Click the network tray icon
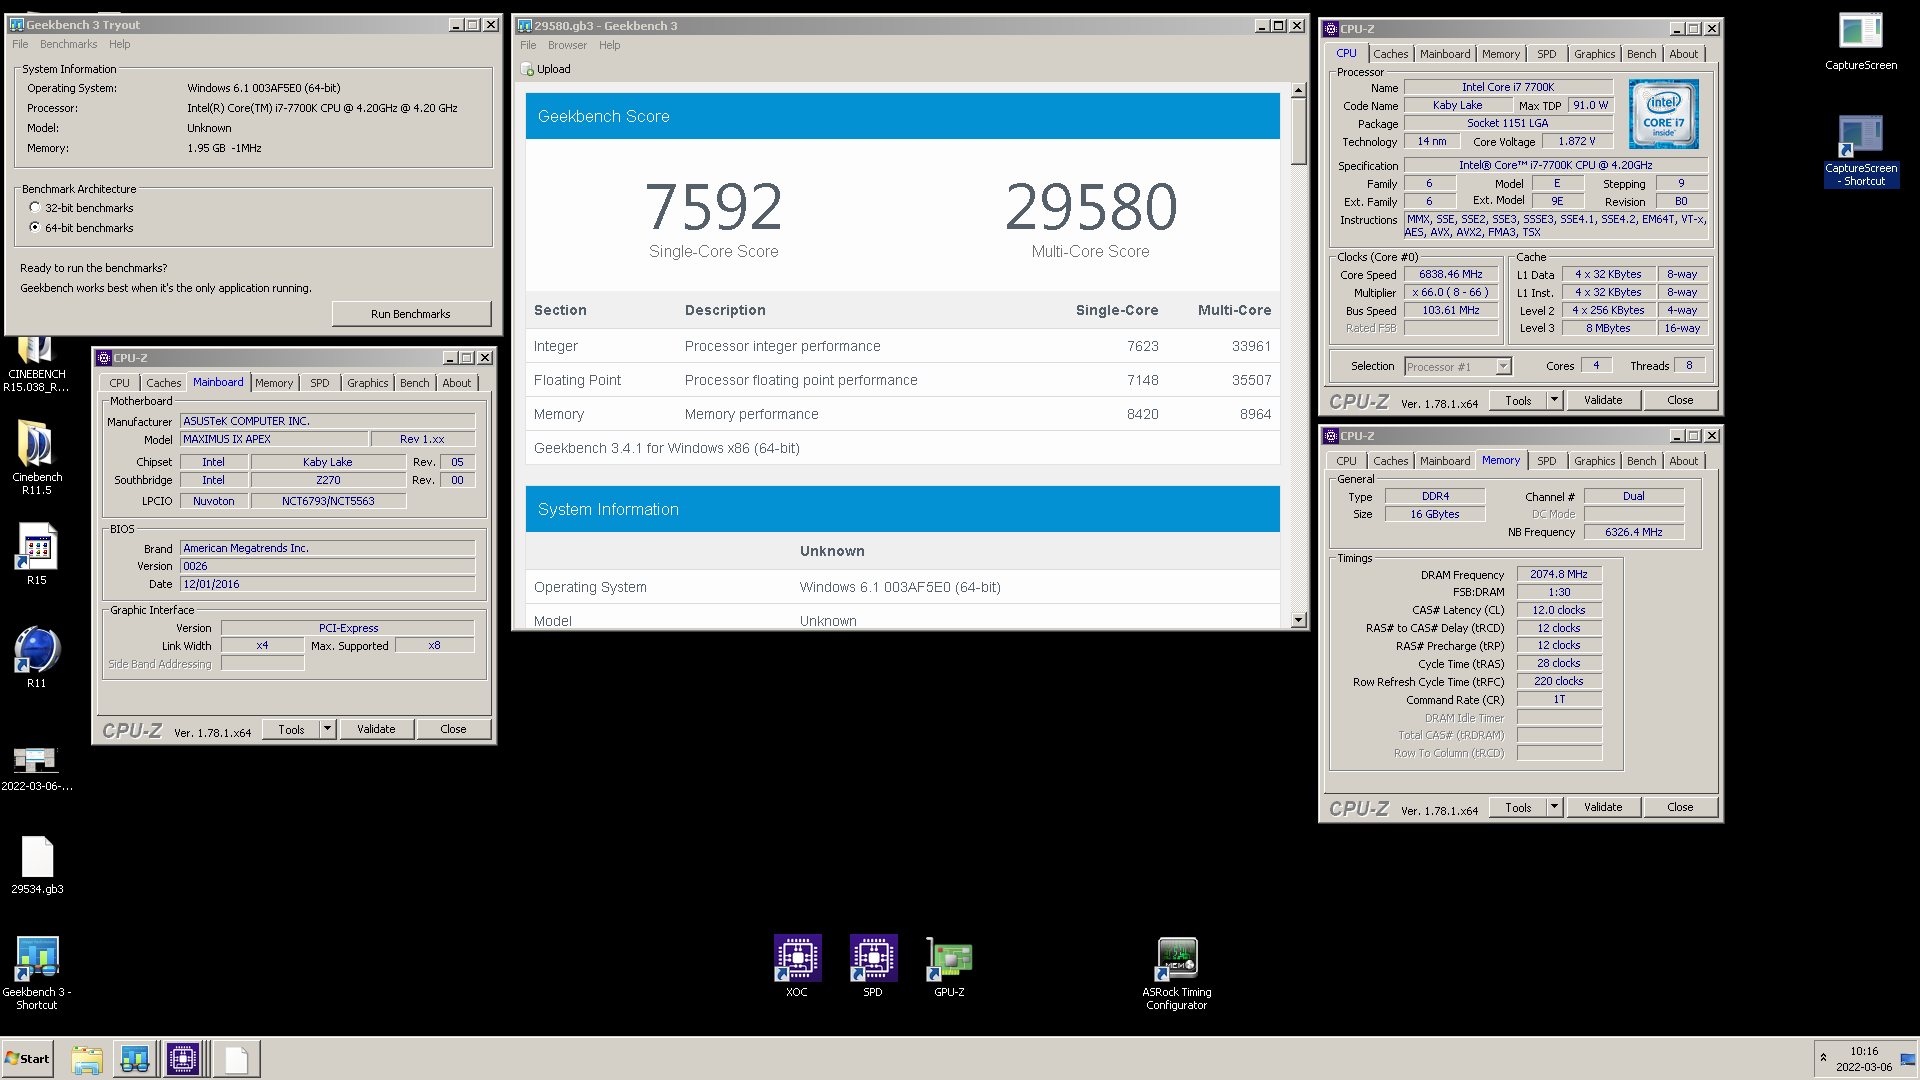Viewport: 1920px width, 1080px height. (x=1907, y=1059)
